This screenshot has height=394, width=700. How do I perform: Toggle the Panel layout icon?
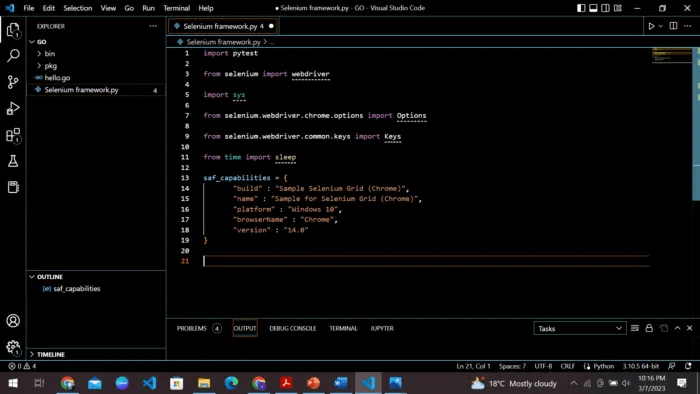(x=593, y=8)
